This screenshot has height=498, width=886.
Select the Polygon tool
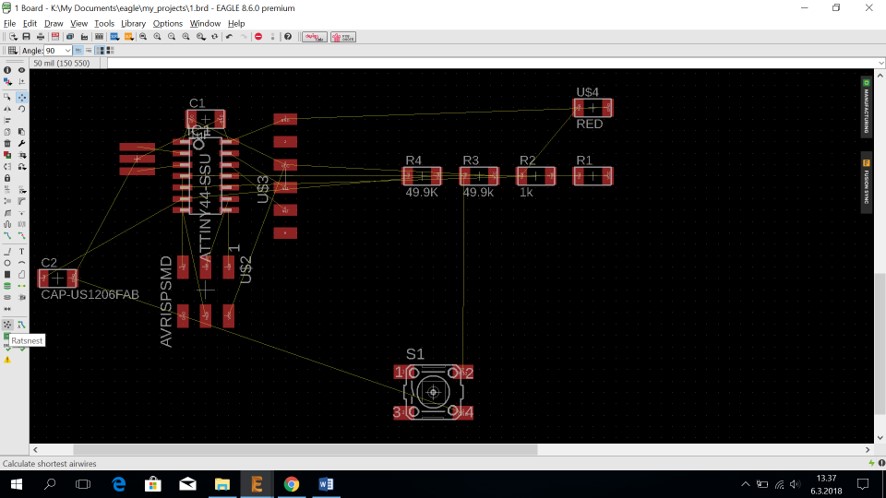click(x=21, y=275)
